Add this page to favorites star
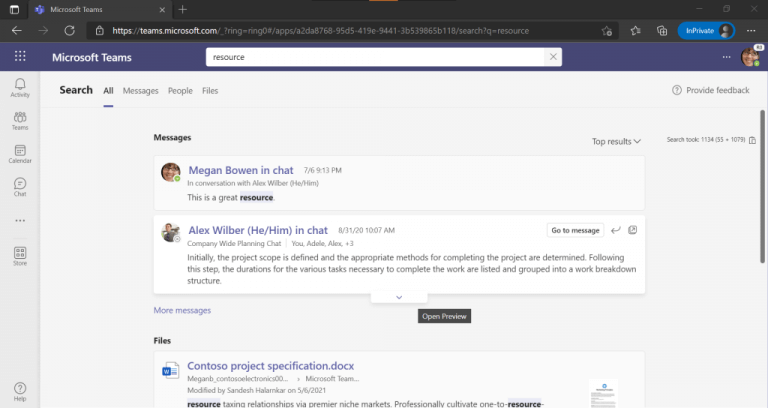Viewport: 768px width, 408px height. pyautogui.click(x=606, y=31)
